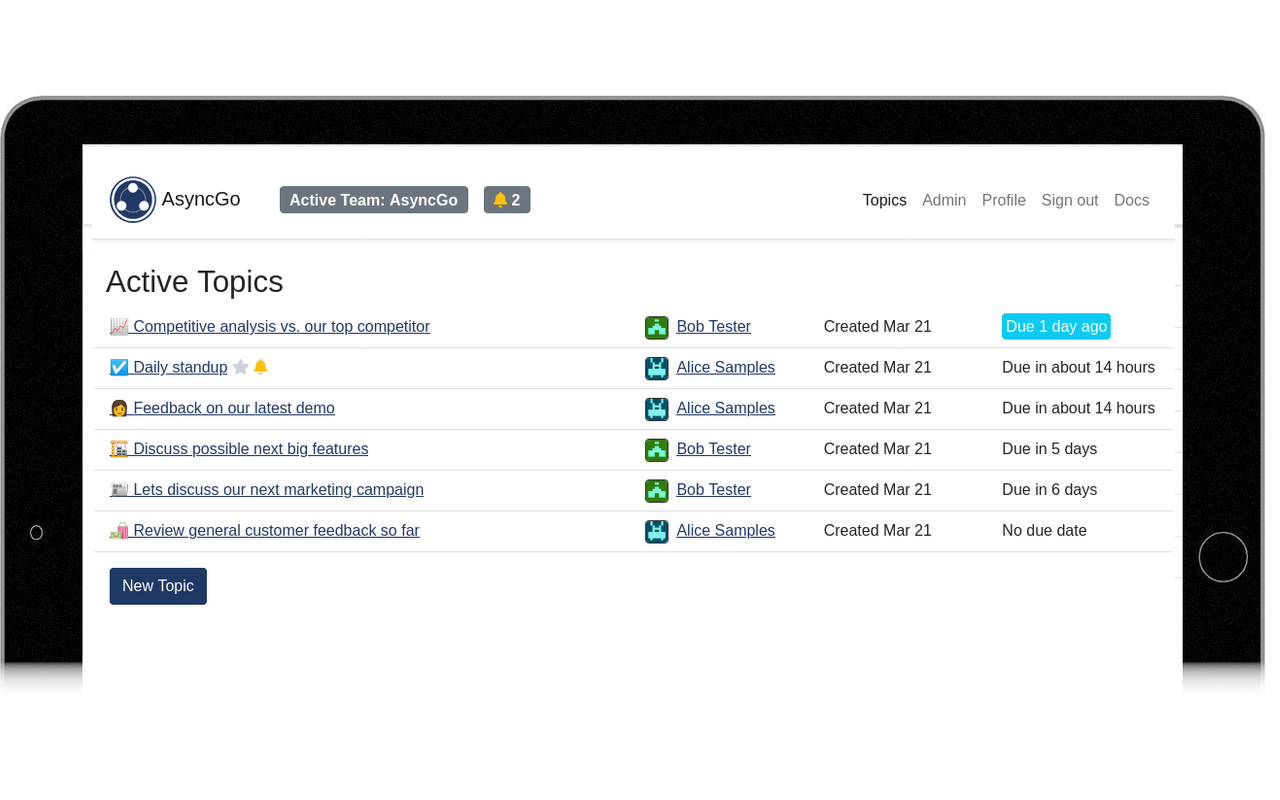Click the 'Due 1 day ago' badge
Screen dimensions: 1280x800
point(1056,327)
